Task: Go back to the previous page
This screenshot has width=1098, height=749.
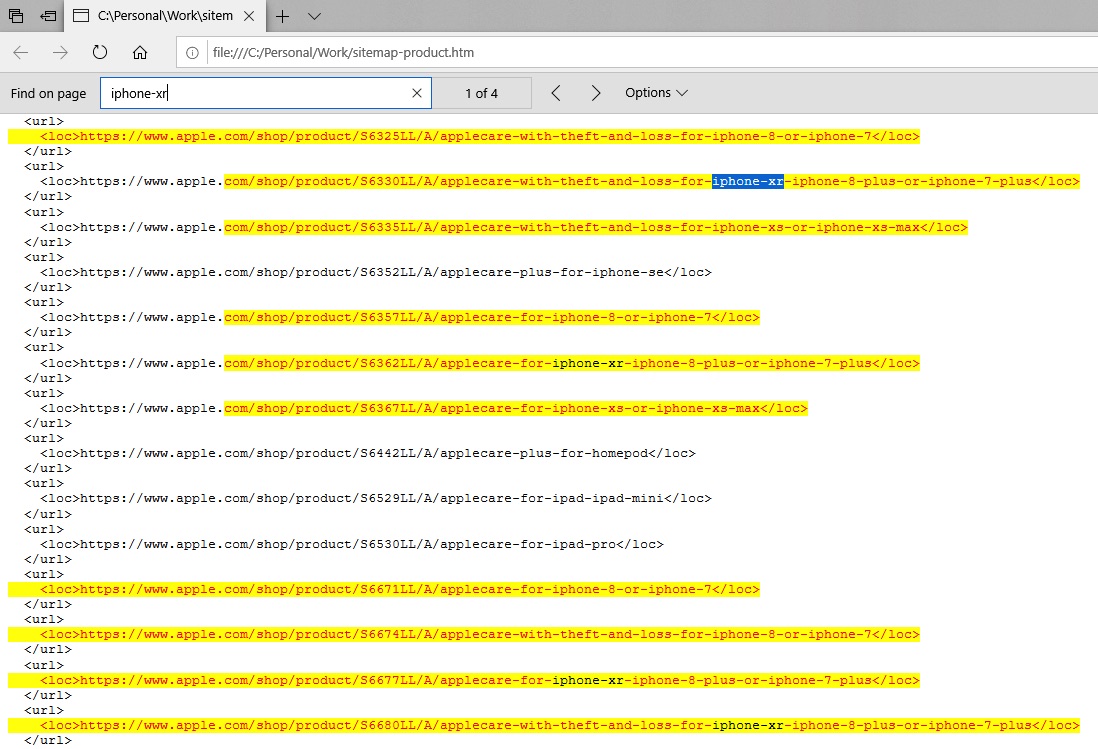Action: click(21, 53)
